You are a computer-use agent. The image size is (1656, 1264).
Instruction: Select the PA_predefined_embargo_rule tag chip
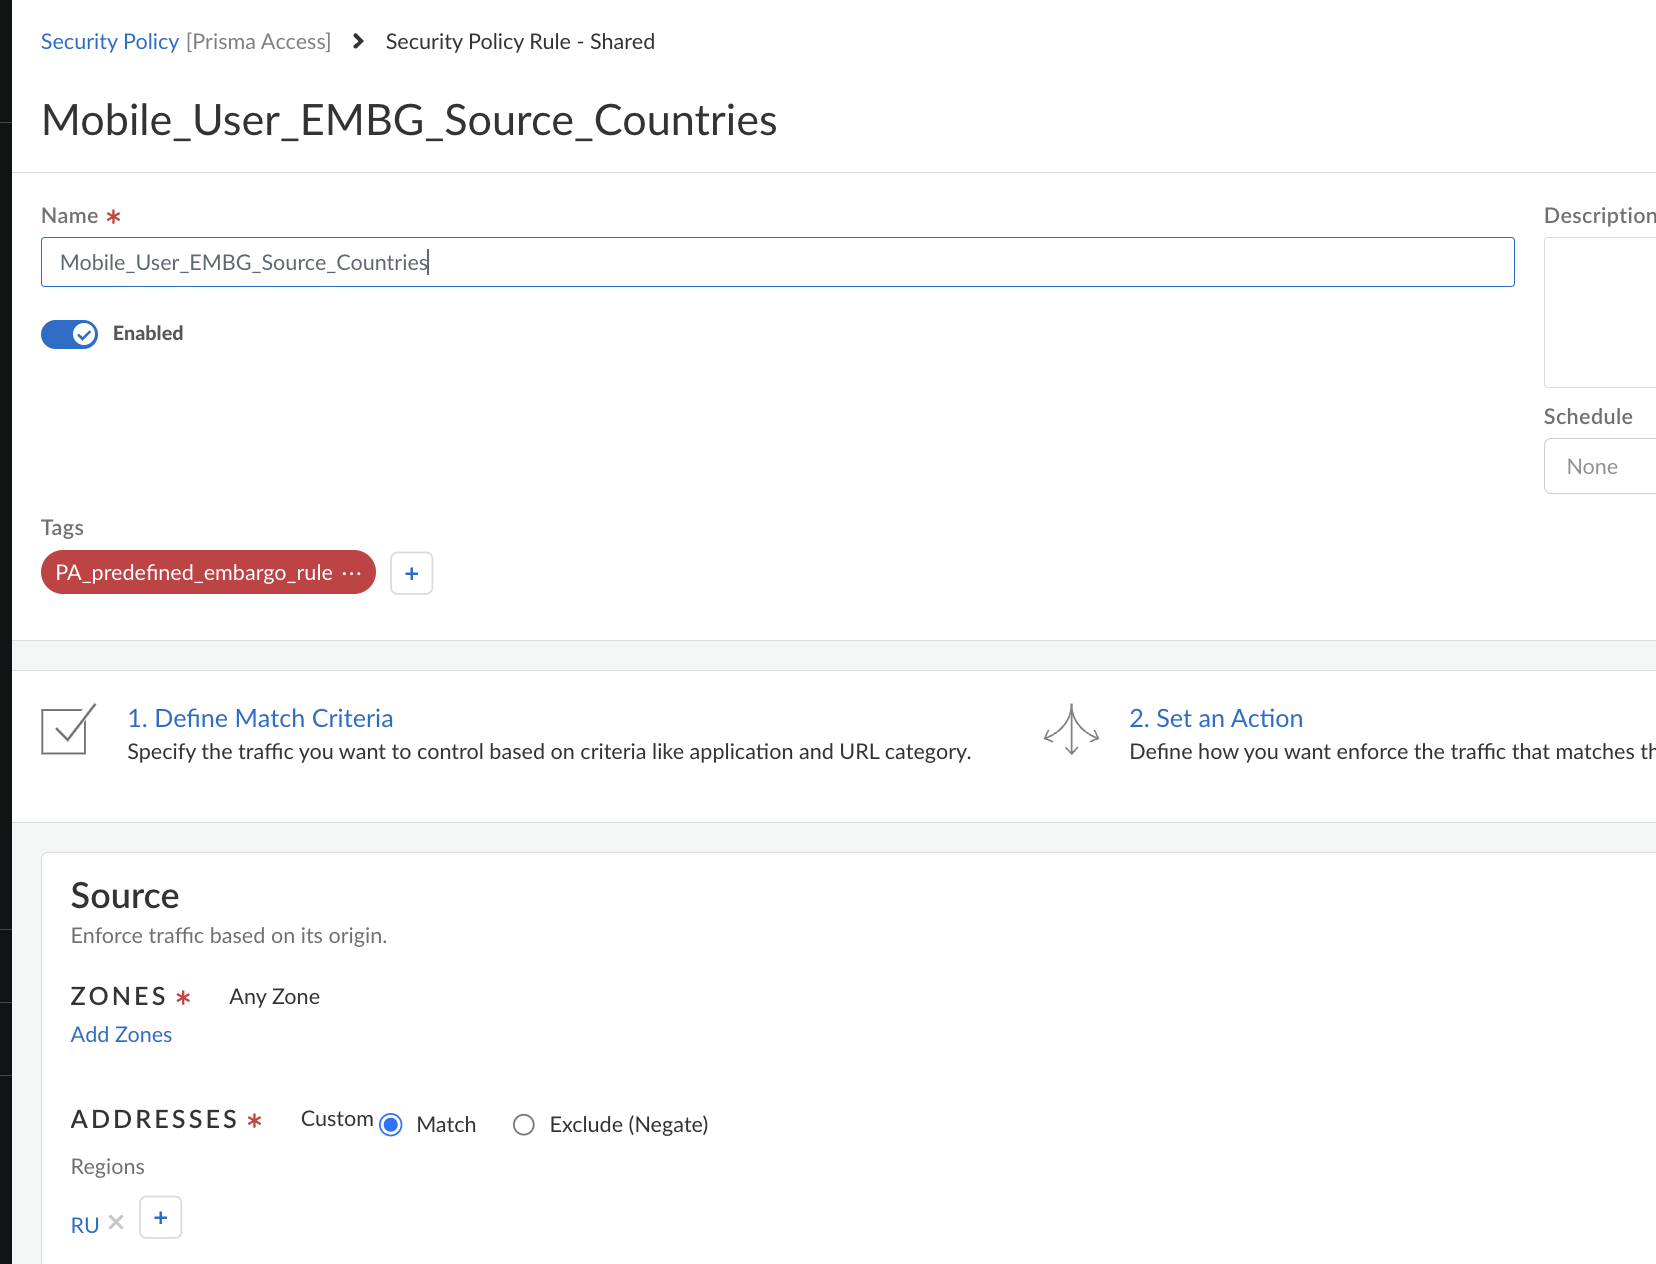click(x=195, y=572)
